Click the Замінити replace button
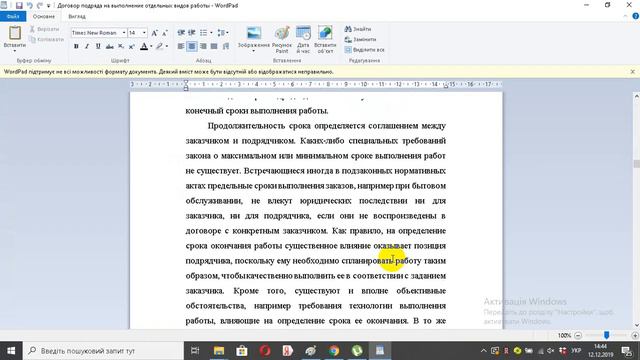This screenshot has width=640, height=360. pyautogui.click(x=360, y=39)
